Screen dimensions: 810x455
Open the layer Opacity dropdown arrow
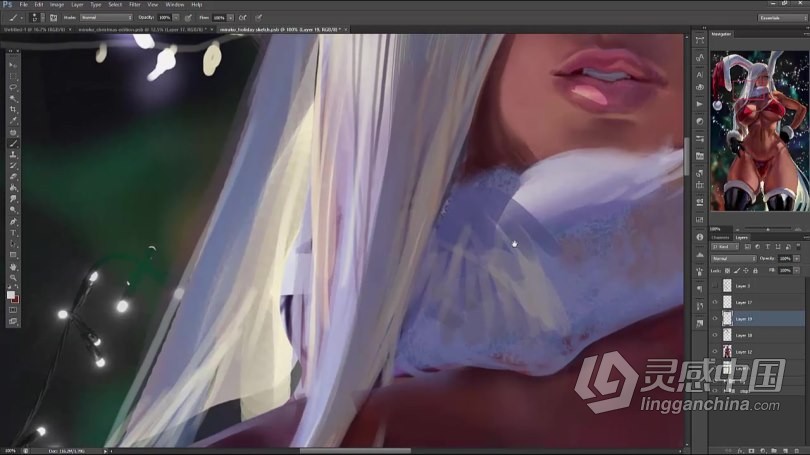(x=797, y=258)
